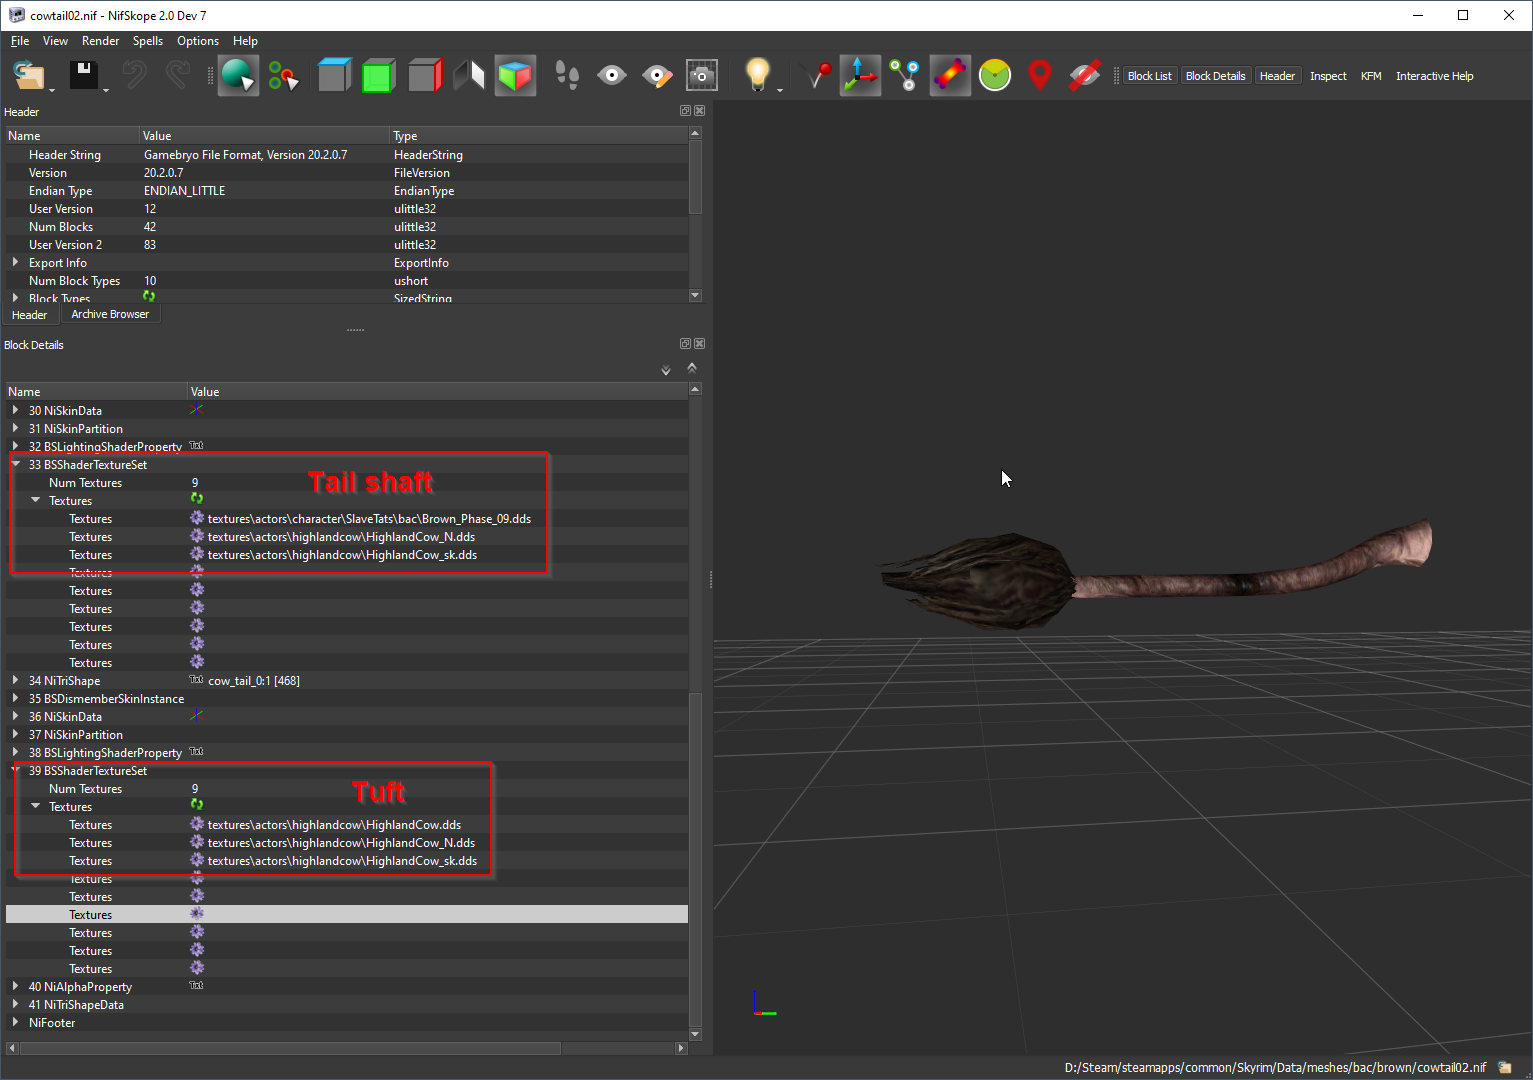Image resolution: width=1533 pixels, height=1080 pixels.
Task: Close the Block Details panel
Action: [x=700, y=344]
